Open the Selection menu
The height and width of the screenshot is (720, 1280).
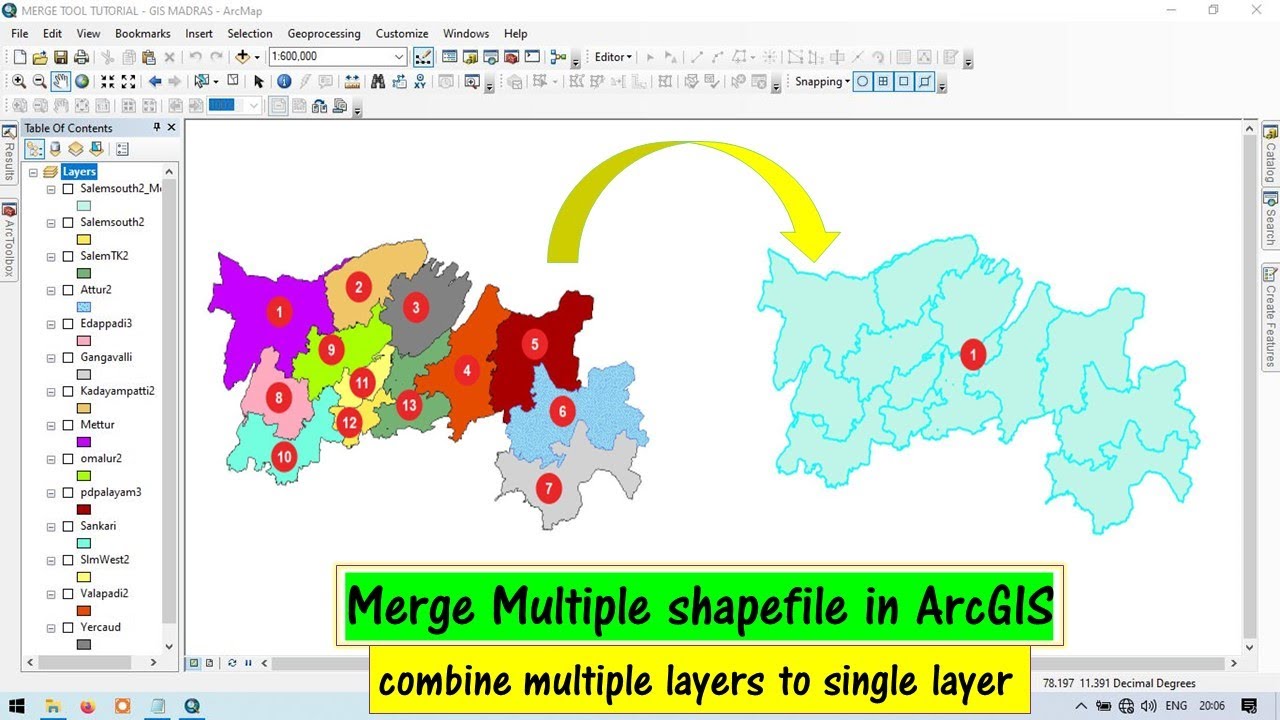point(250,33)
